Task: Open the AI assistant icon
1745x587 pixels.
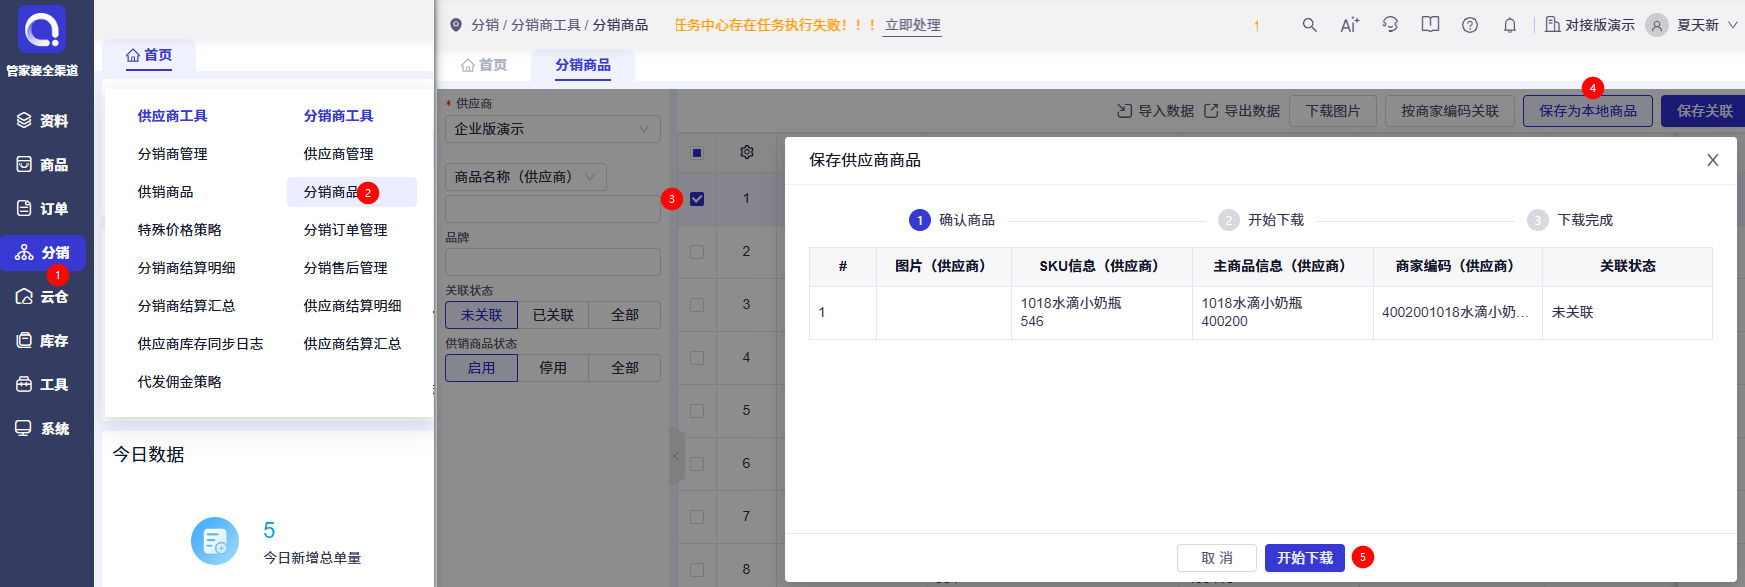Action: [x=1350, y=25]
